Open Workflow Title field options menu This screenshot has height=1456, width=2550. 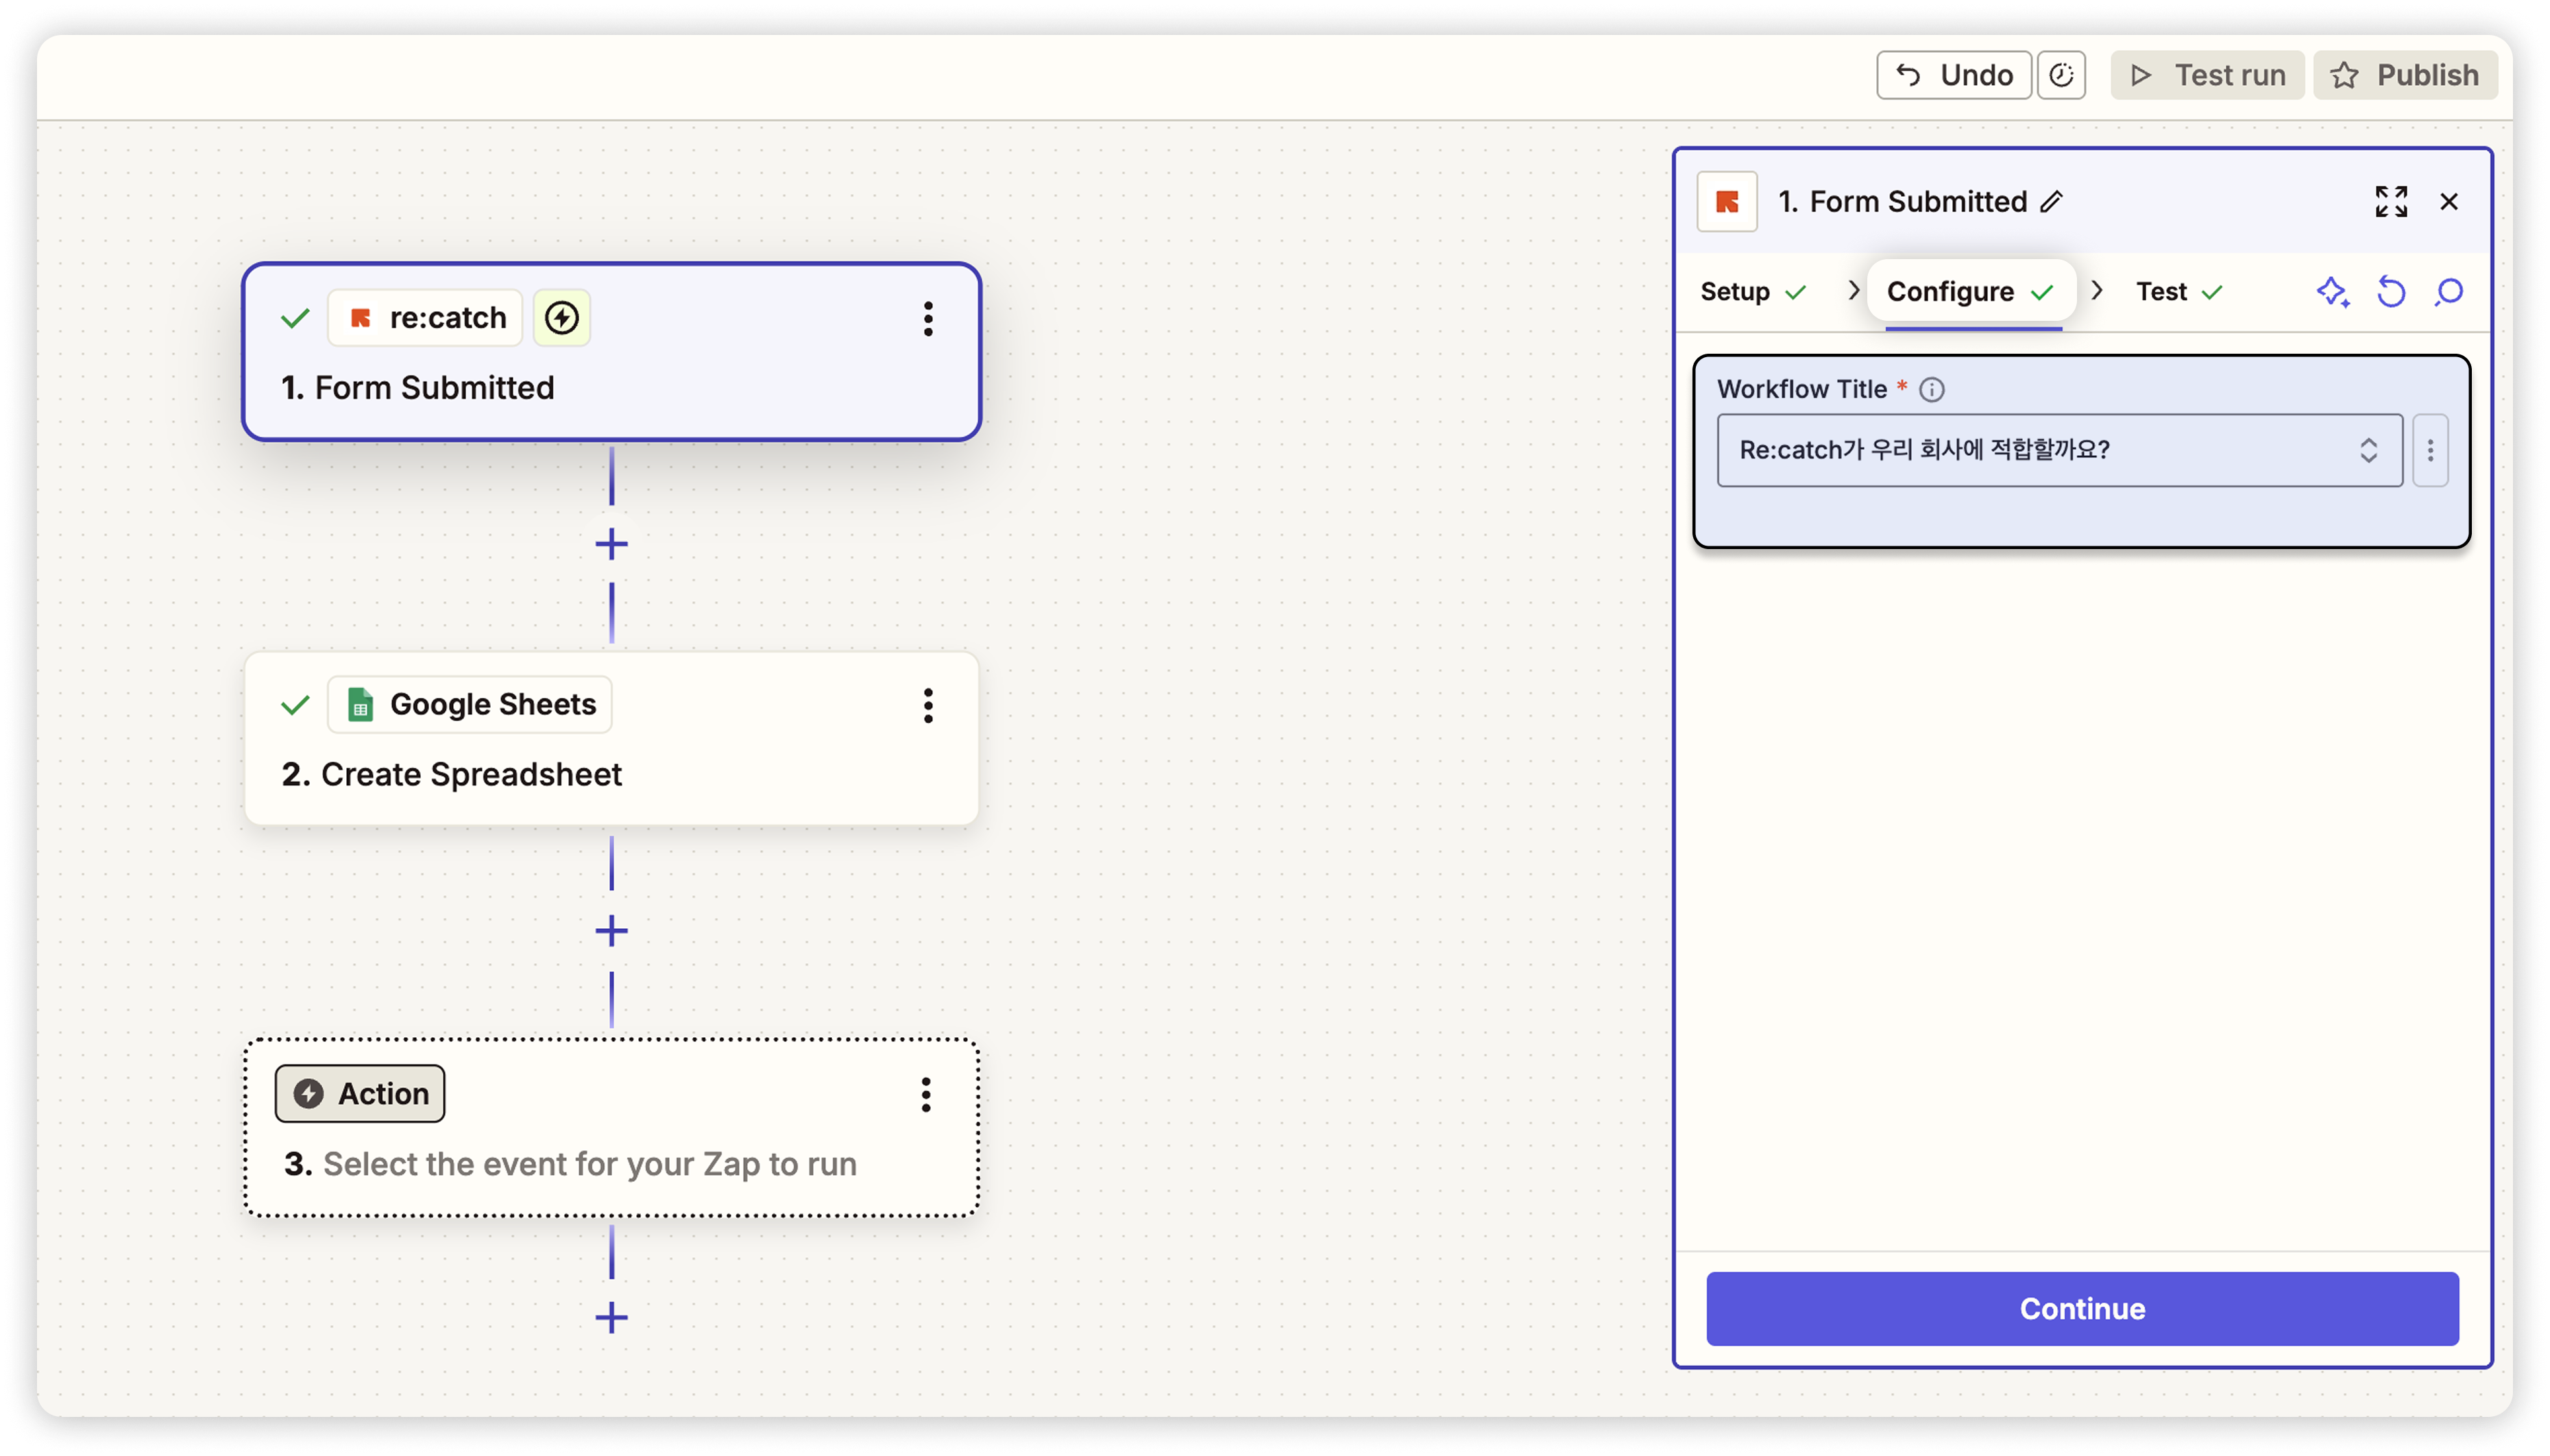pos(2430,450)
